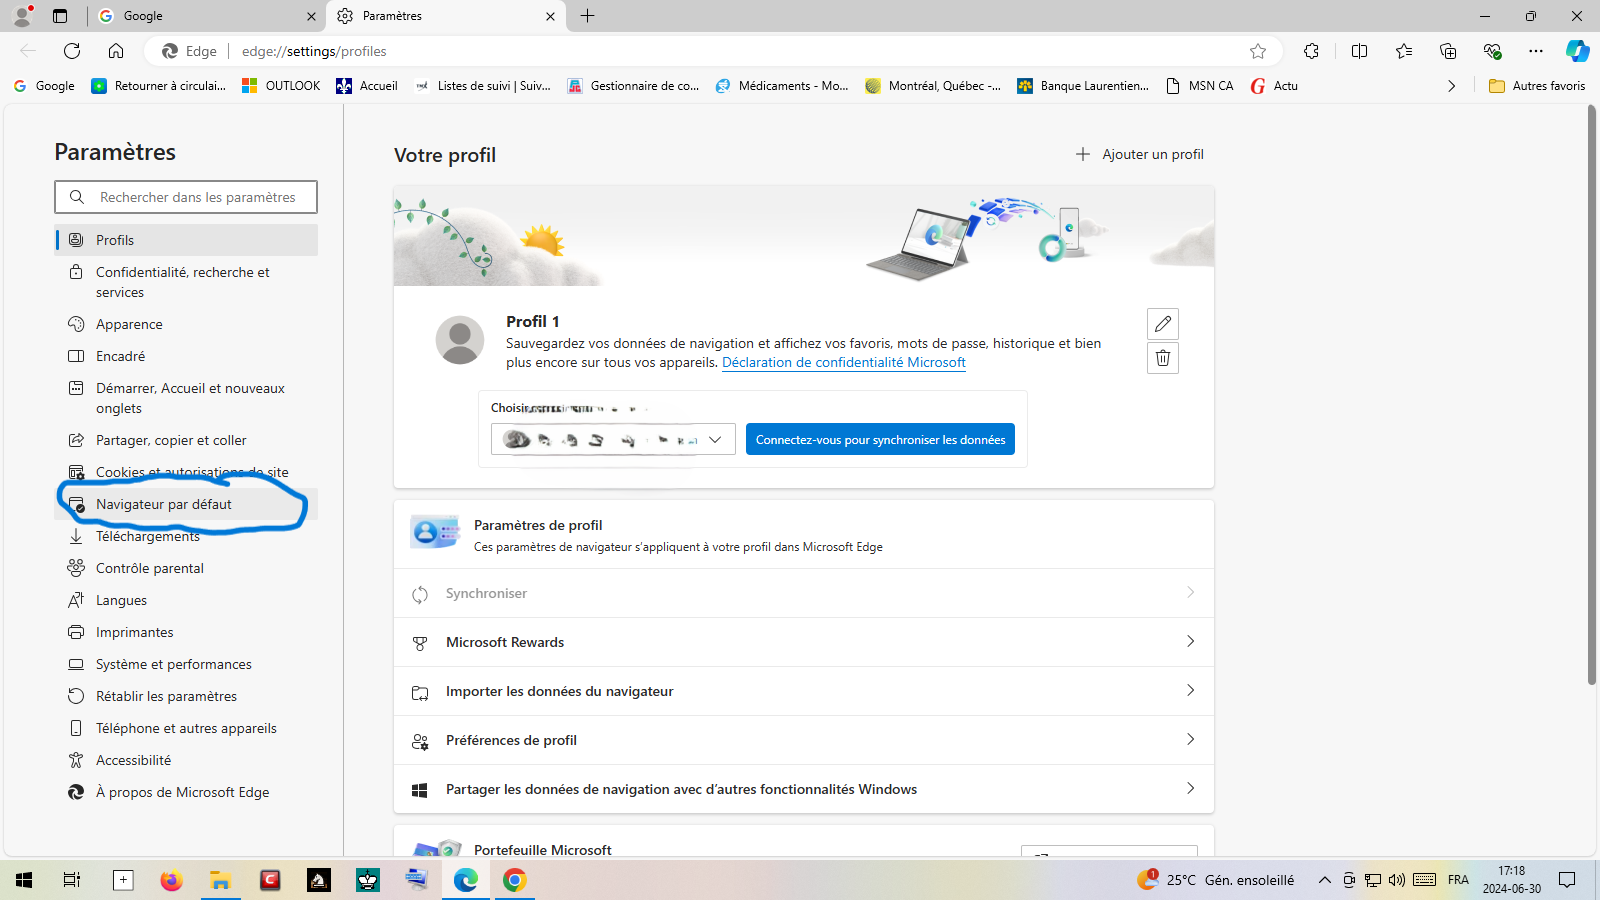Open Navigateur par défaut section
1600x900 pixels.
pyautogui.click(x=186, y=504)
